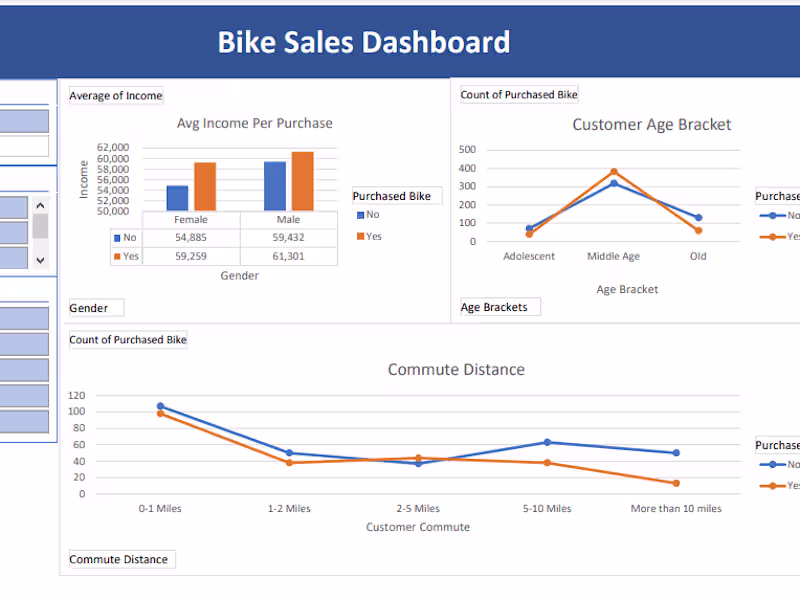Screen dimensions: 800x600
Task: Click the Average of Income field button
Action: pyautogui.click(x=116, y=96)
